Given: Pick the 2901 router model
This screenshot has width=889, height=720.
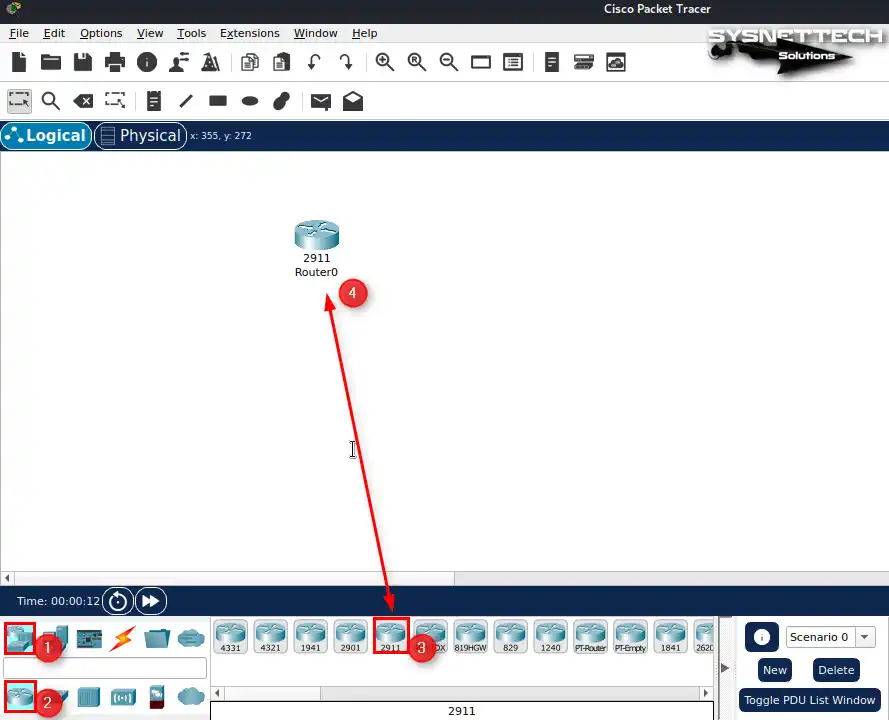Looking at the screenshot, I should click(350, 636).
